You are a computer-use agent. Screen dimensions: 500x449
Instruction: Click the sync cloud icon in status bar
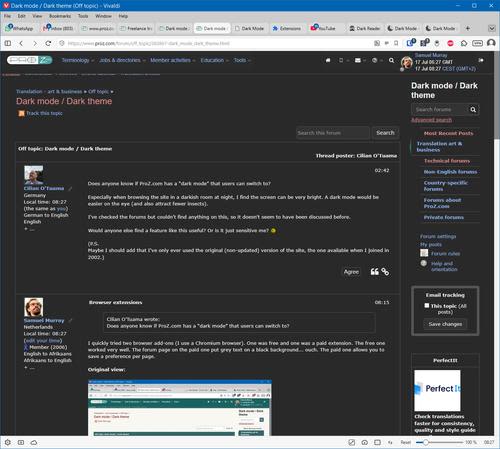(x=34, y=442)
